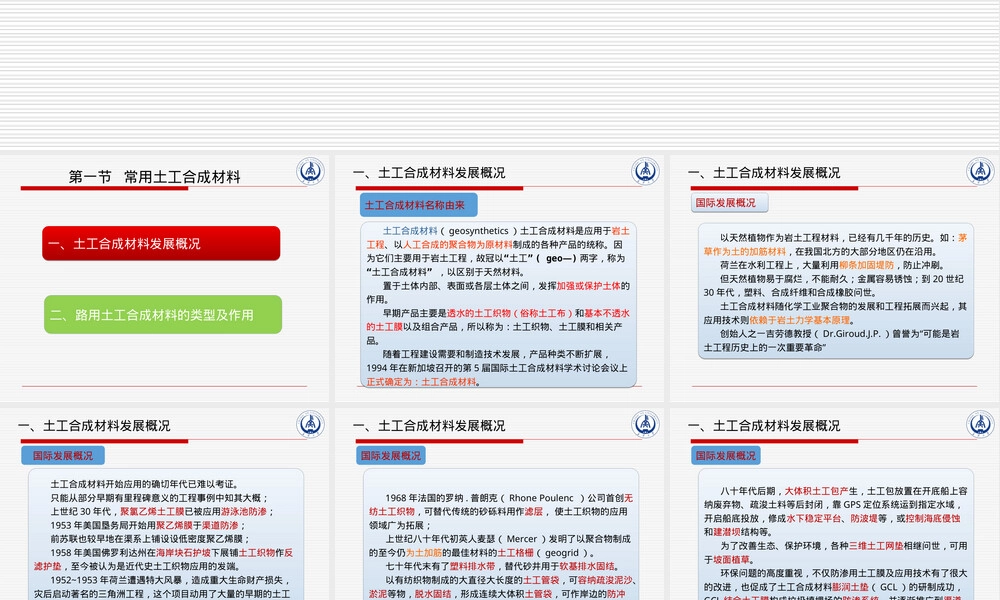1000x600 pixels.
Task: Click the logo on the slide mentioning Dr.Giroud.J.P.
Action: pyautogui.click(x=980, y=172)
